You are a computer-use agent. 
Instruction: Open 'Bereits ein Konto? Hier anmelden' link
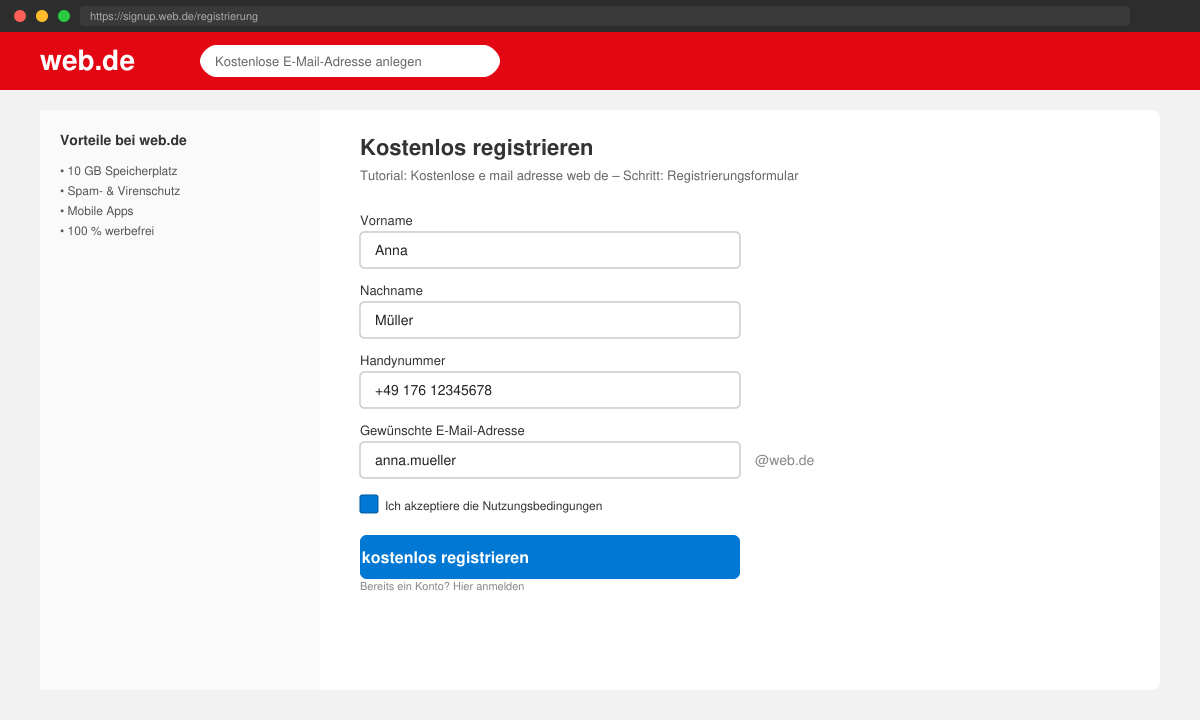click(x=442, y=587)
